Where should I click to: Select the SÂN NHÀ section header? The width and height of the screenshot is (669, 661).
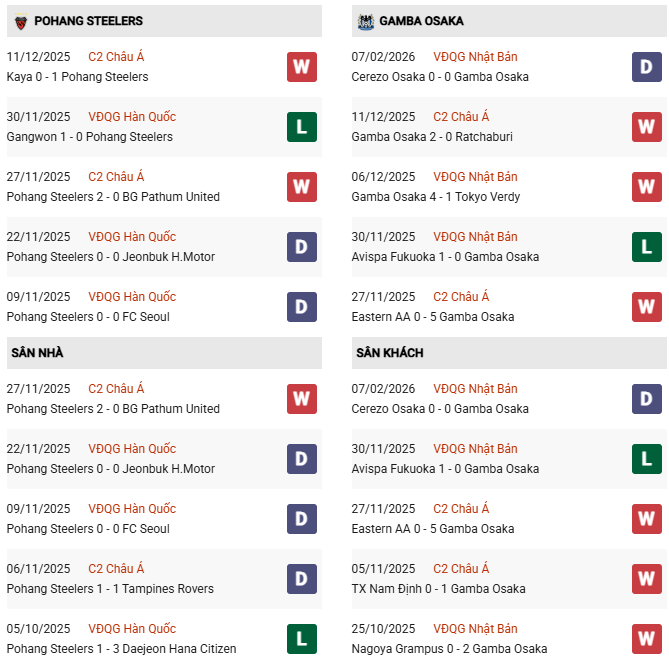38,353
